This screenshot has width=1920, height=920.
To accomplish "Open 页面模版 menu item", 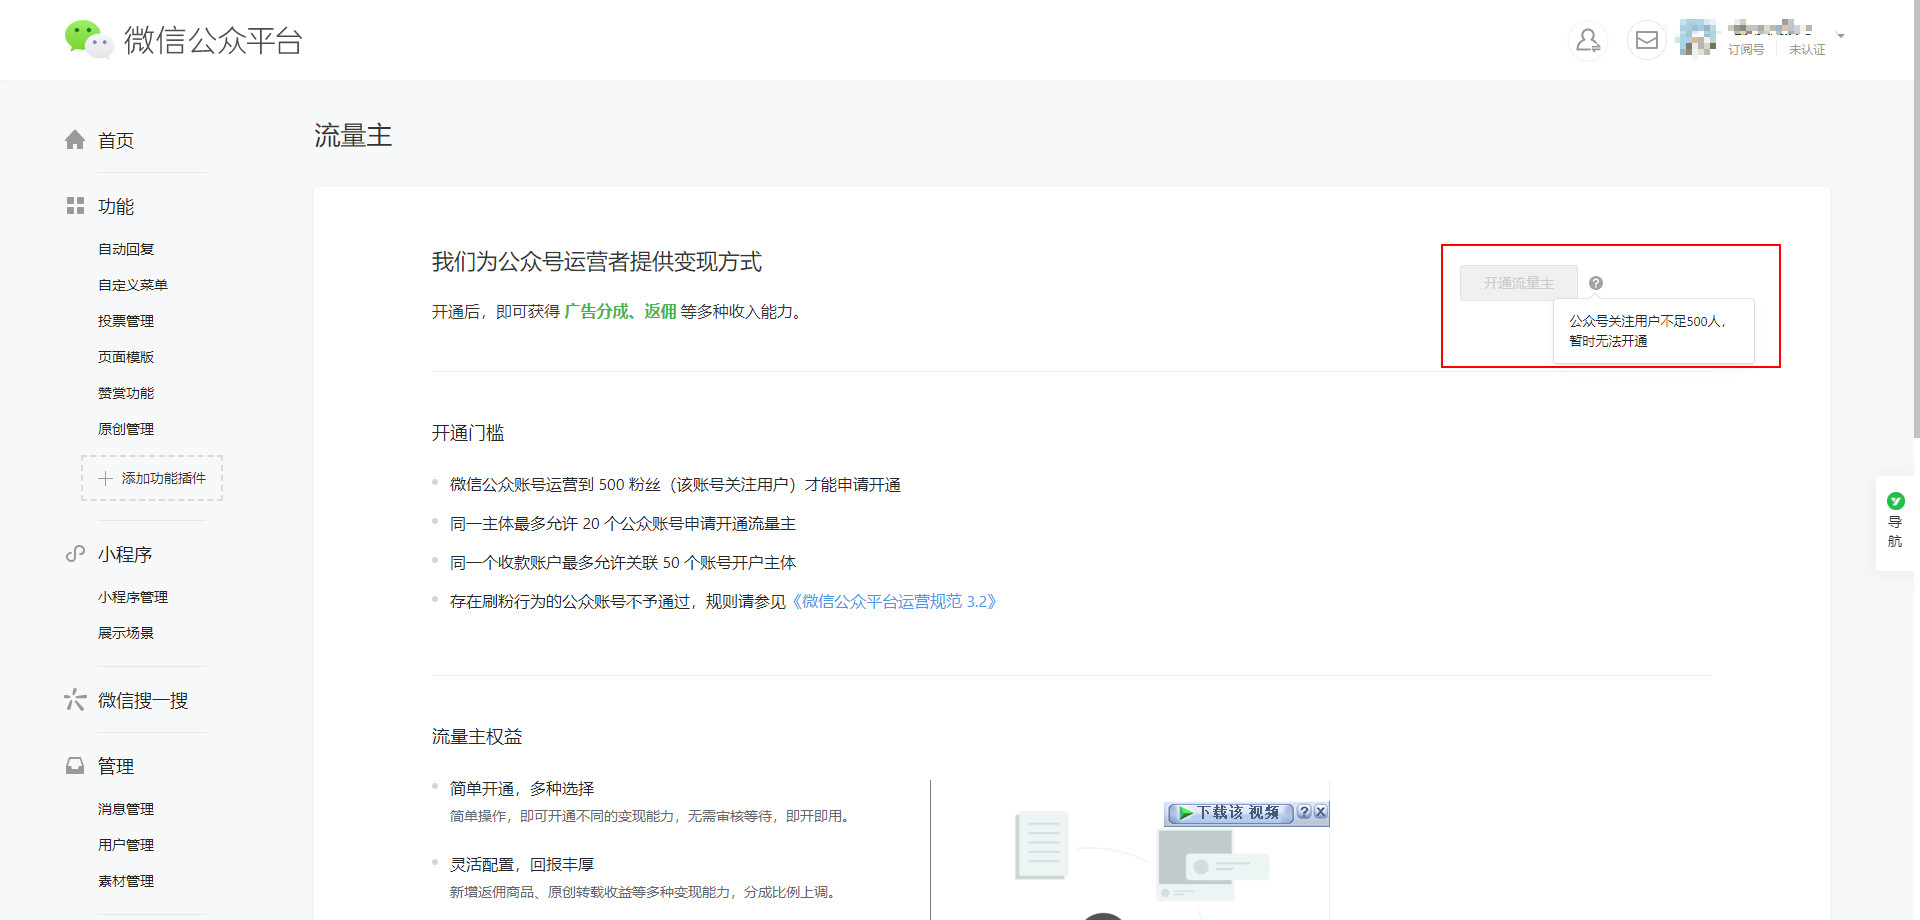I will pos(126,357).
